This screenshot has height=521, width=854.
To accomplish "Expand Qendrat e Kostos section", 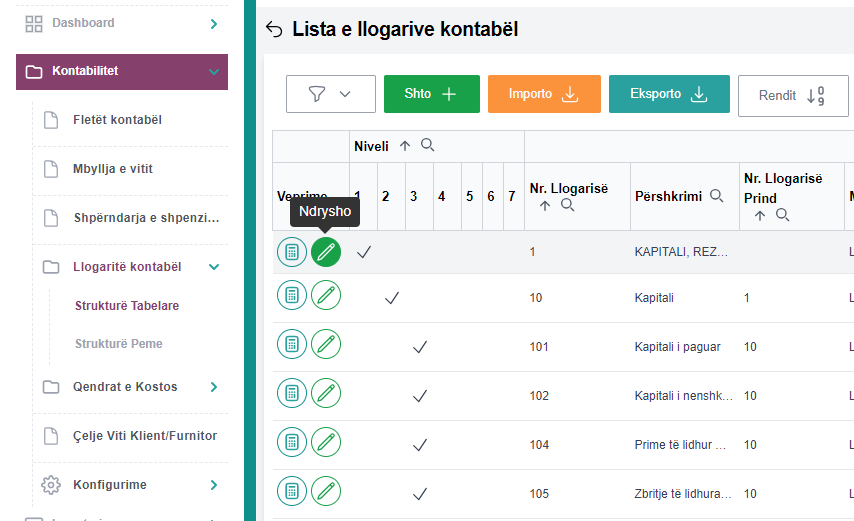I will [213, 387].
